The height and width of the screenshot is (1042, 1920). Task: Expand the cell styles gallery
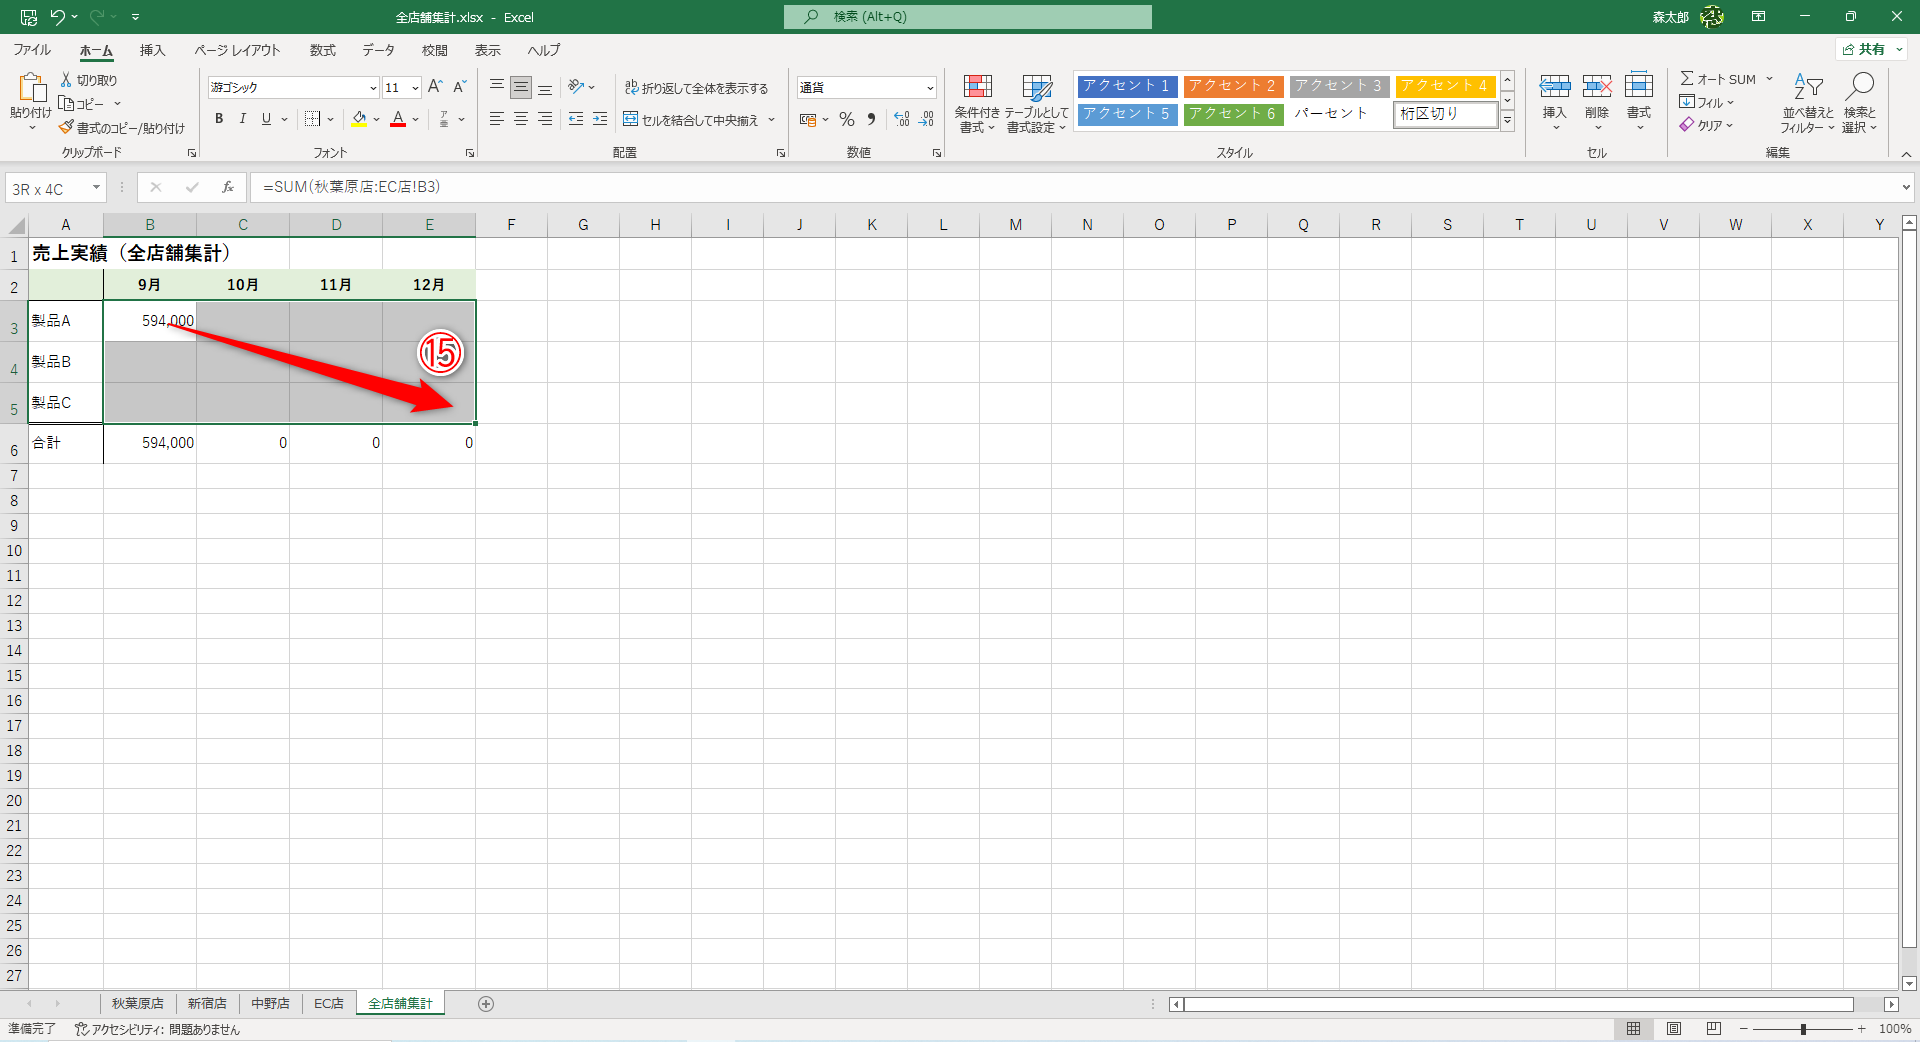tap(1508, 120)
